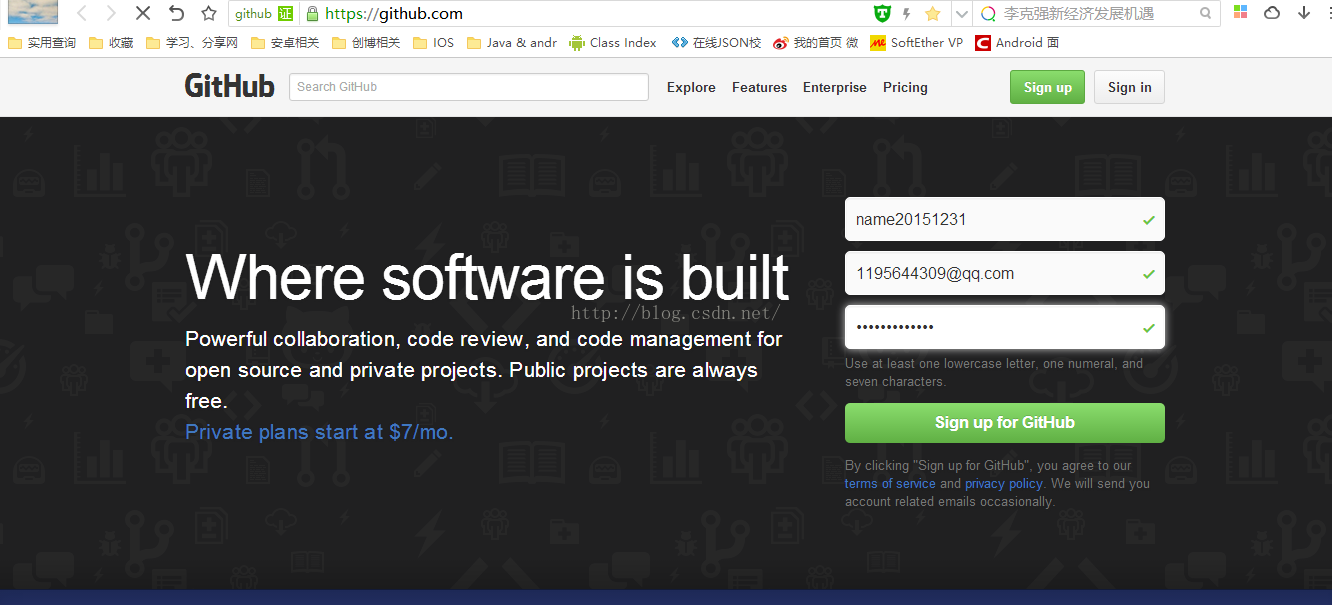Click the yellow star favorite icon in address bar

point(933,13)
